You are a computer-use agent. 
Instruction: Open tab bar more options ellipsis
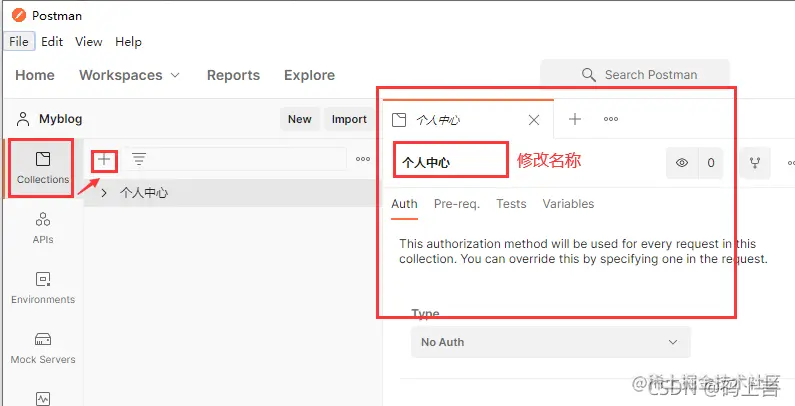[610, 119]
